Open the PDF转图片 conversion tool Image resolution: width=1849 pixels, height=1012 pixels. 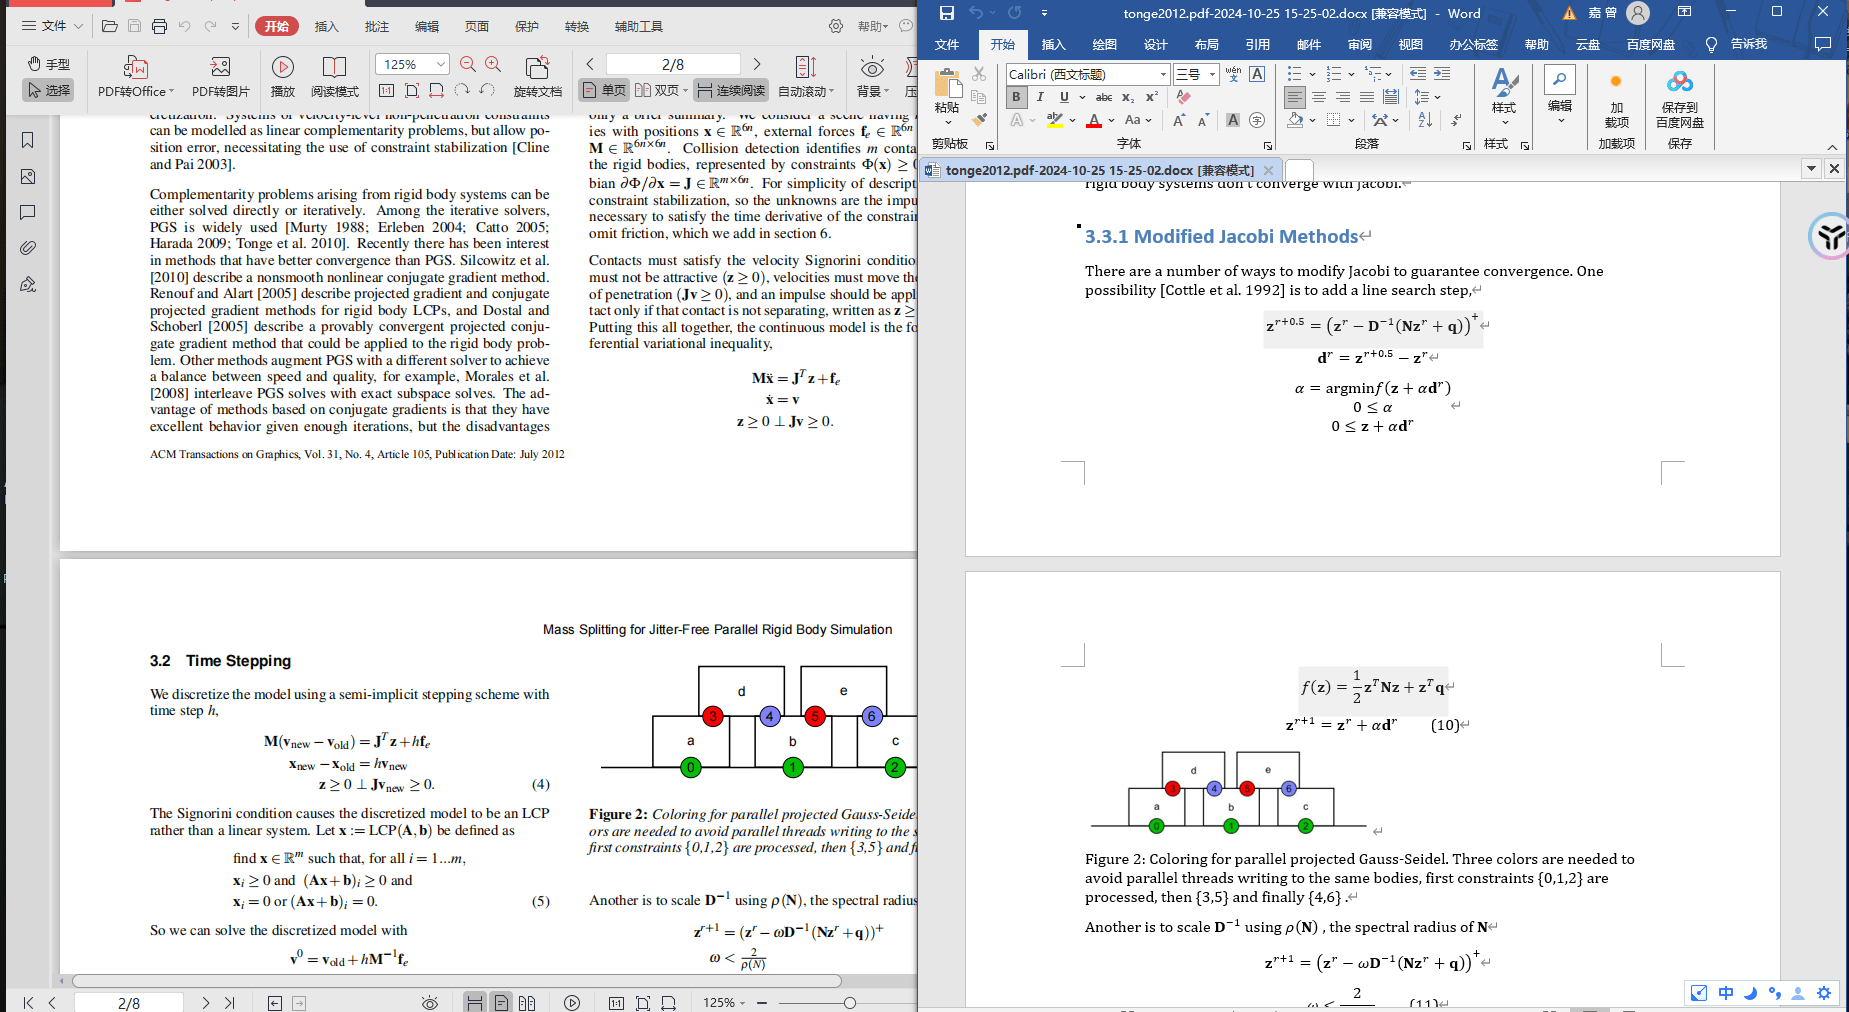219,76
